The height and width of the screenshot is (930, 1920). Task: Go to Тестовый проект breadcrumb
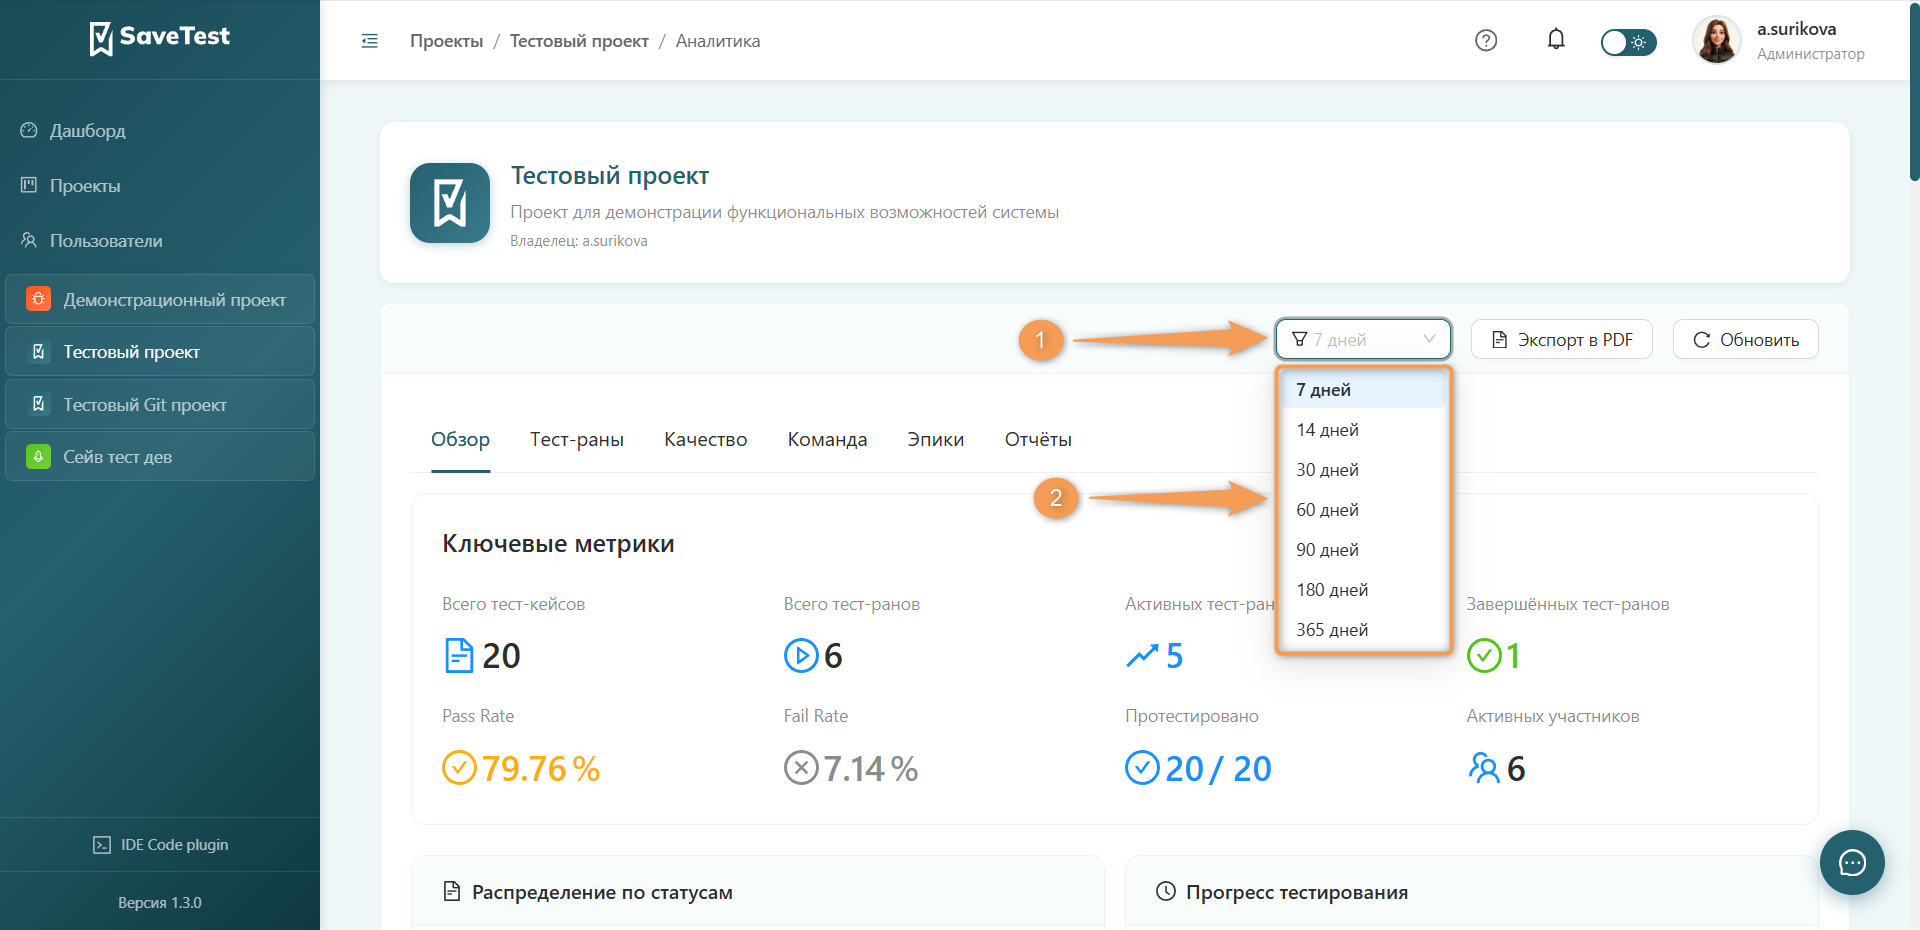(579, 41)
